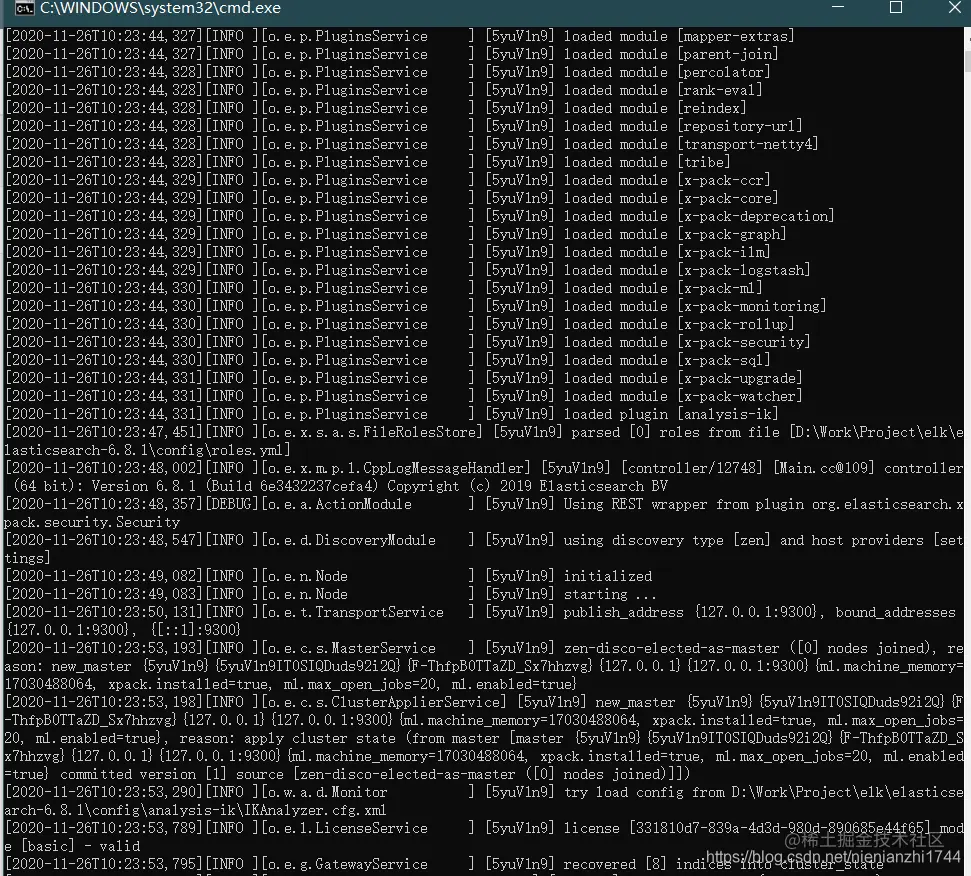The width and height of the screenshot is (971, 876).
Task: Click the text [x-pack-deprecation]
Action: point(755,216)
